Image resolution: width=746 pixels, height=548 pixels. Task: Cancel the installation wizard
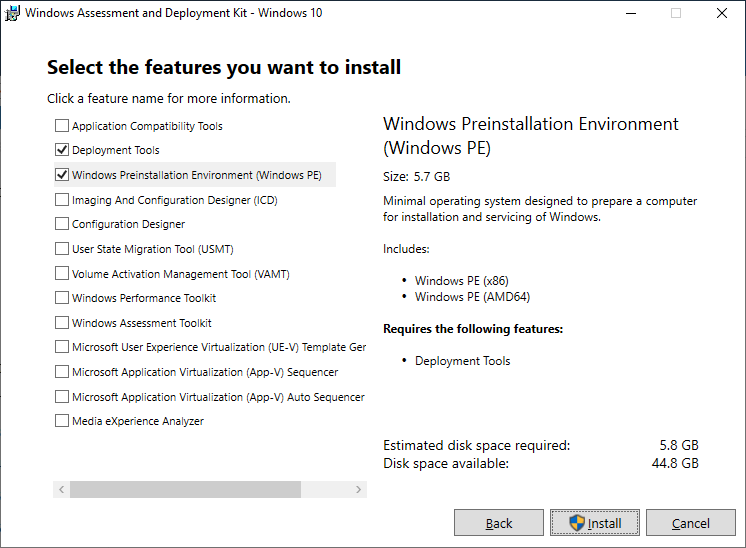pos(690,523)
